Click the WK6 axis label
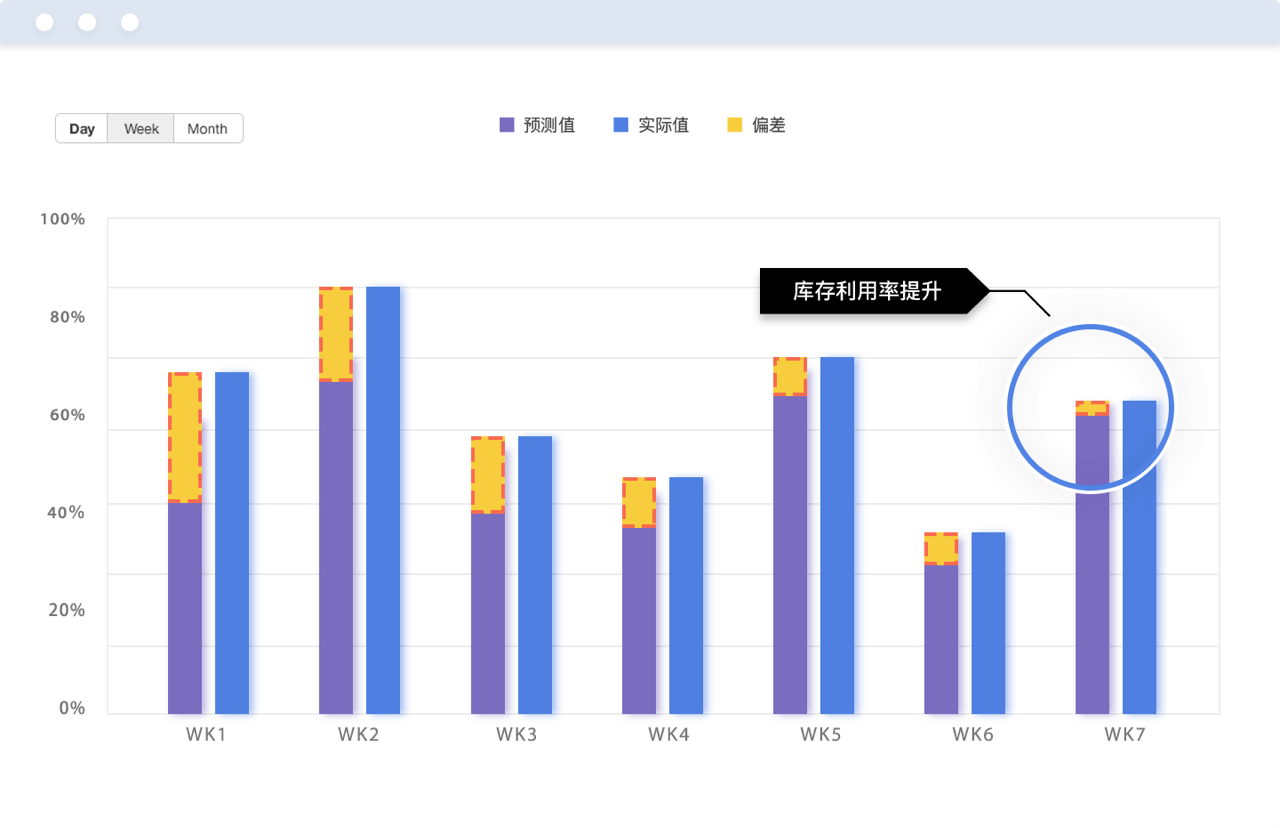 pos(973,735)
